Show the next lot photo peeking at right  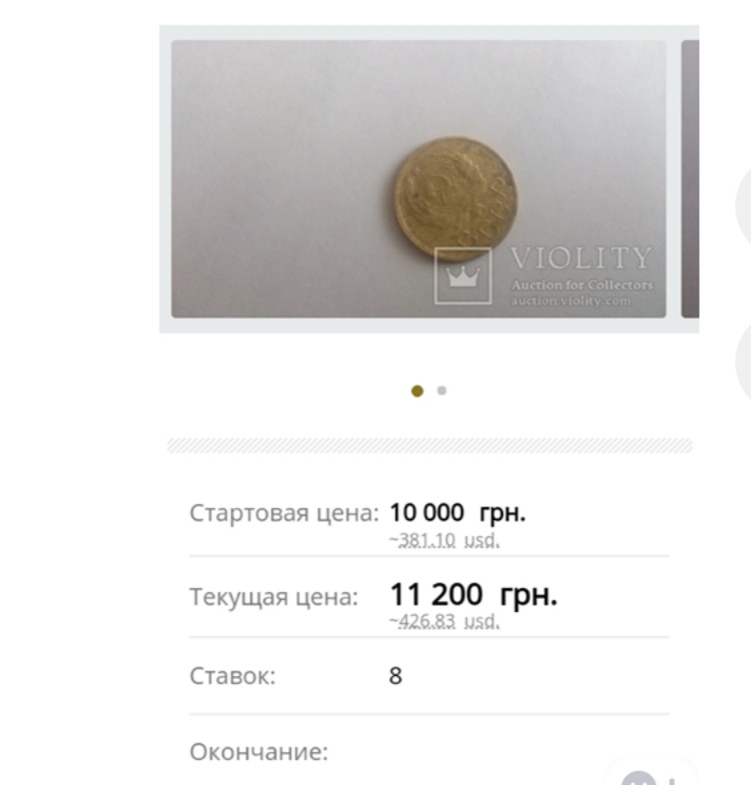690,179
